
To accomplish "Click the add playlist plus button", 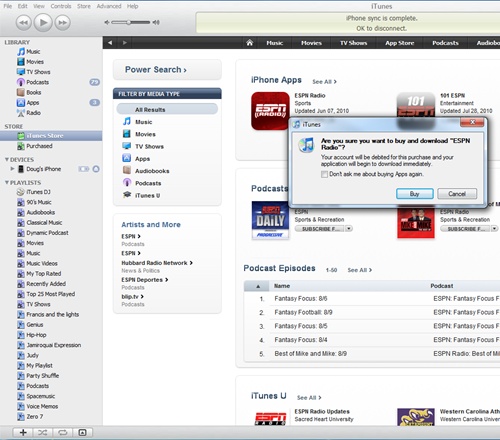I will (x=23, y=433).
